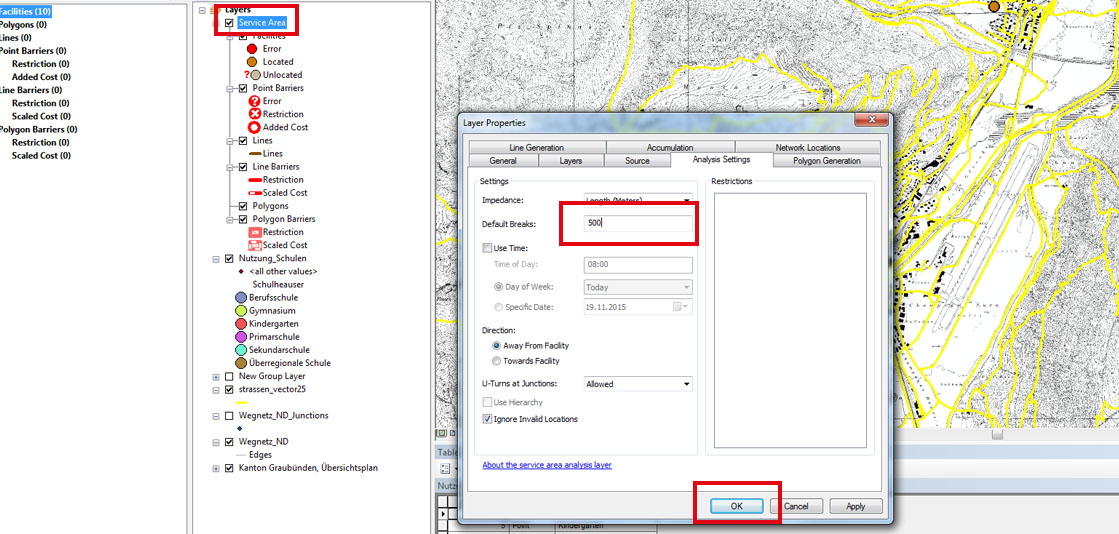
Task: Open the Network Locations tab
Action: pos(808,147)
